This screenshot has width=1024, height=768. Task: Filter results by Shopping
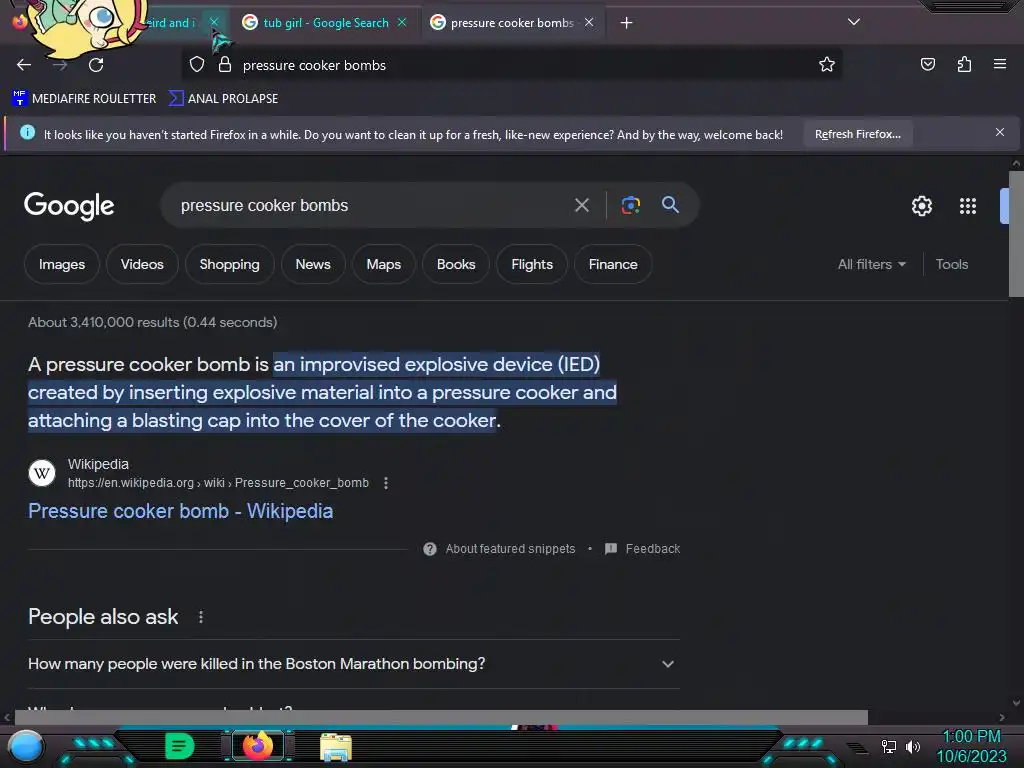(x=229, y=264)
